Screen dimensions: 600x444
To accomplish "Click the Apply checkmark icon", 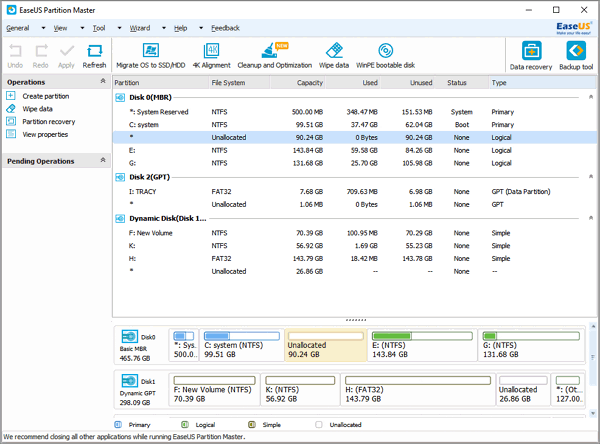I will pyautogui.click(x=67, y=51).
